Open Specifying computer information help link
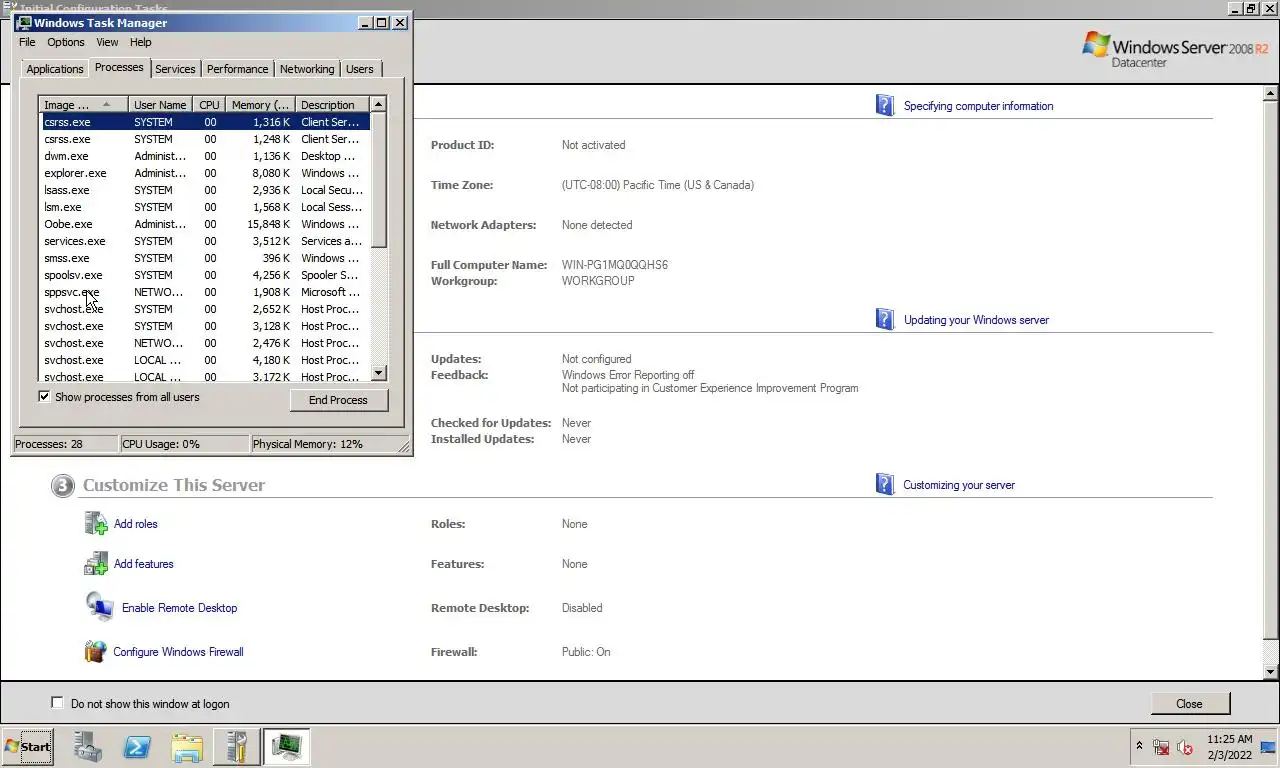This screenshot has width=1280, height=768. click(x=978, y=106)
